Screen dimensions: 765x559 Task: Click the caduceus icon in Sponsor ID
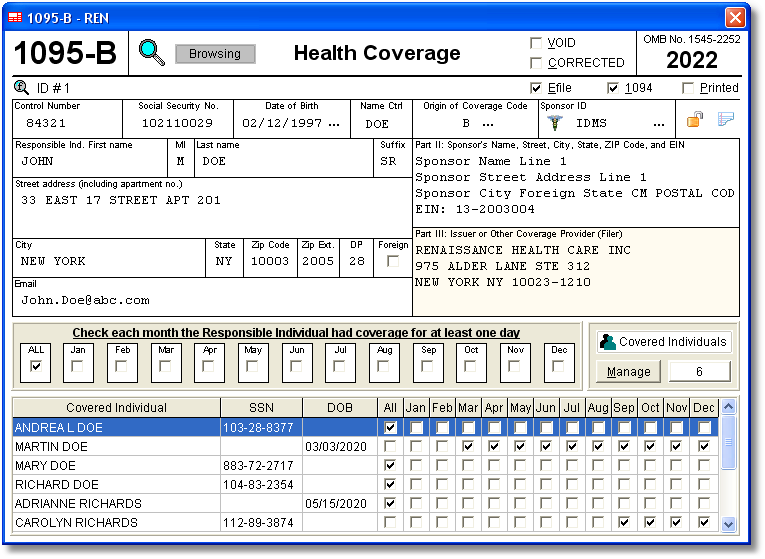[555, 123]
